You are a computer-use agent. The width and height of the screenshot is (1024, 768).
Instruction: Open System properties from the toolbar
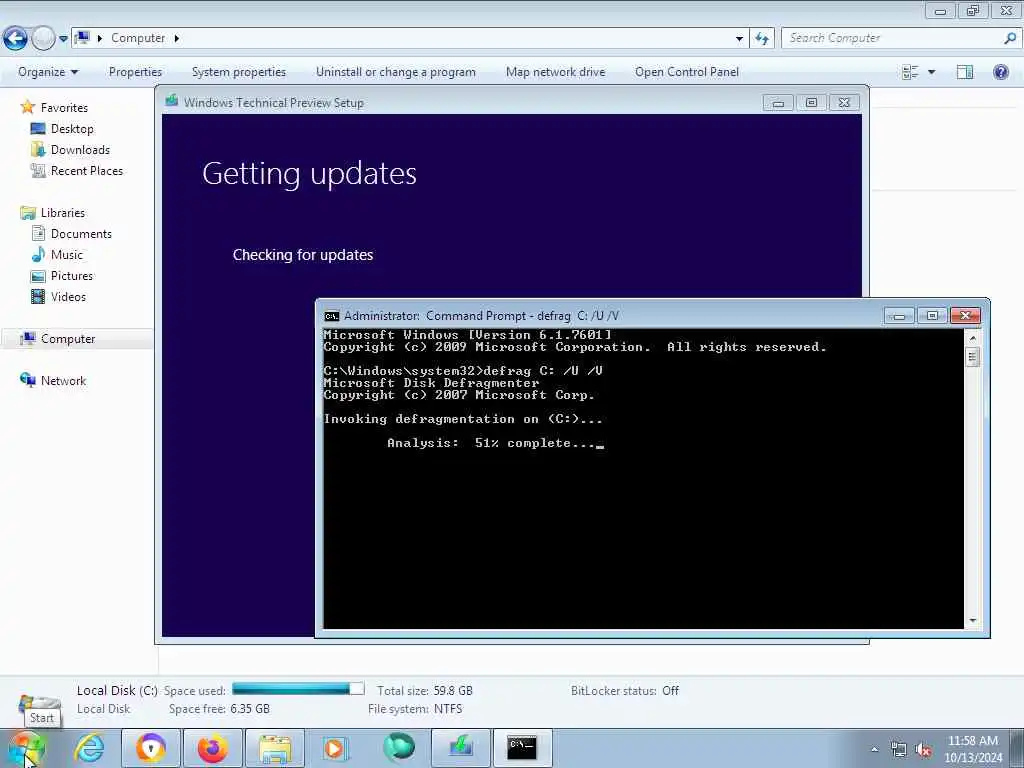[x=239, y=72]
